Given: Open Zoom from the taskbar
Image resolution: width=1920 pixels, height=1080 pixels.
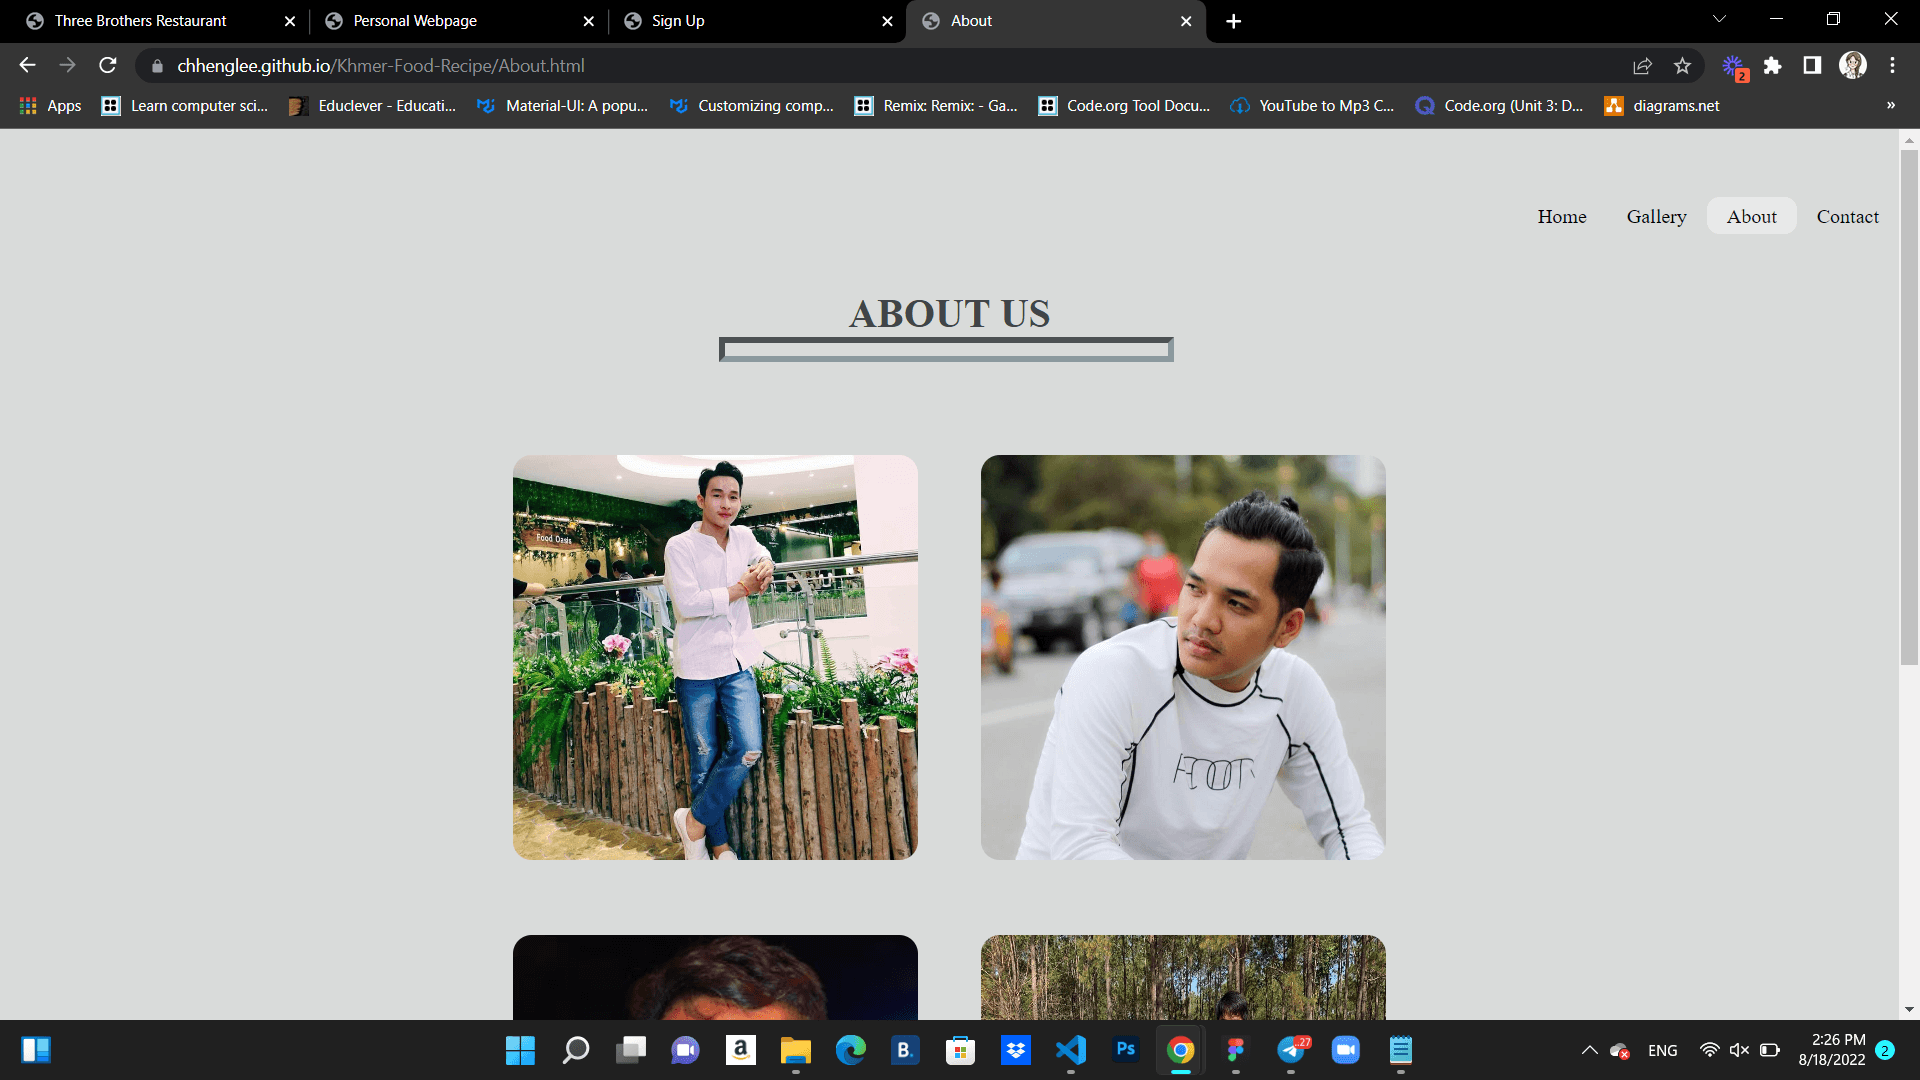Looking at the screenshot, I should pyautogui.click(x=1346, y=1050).
